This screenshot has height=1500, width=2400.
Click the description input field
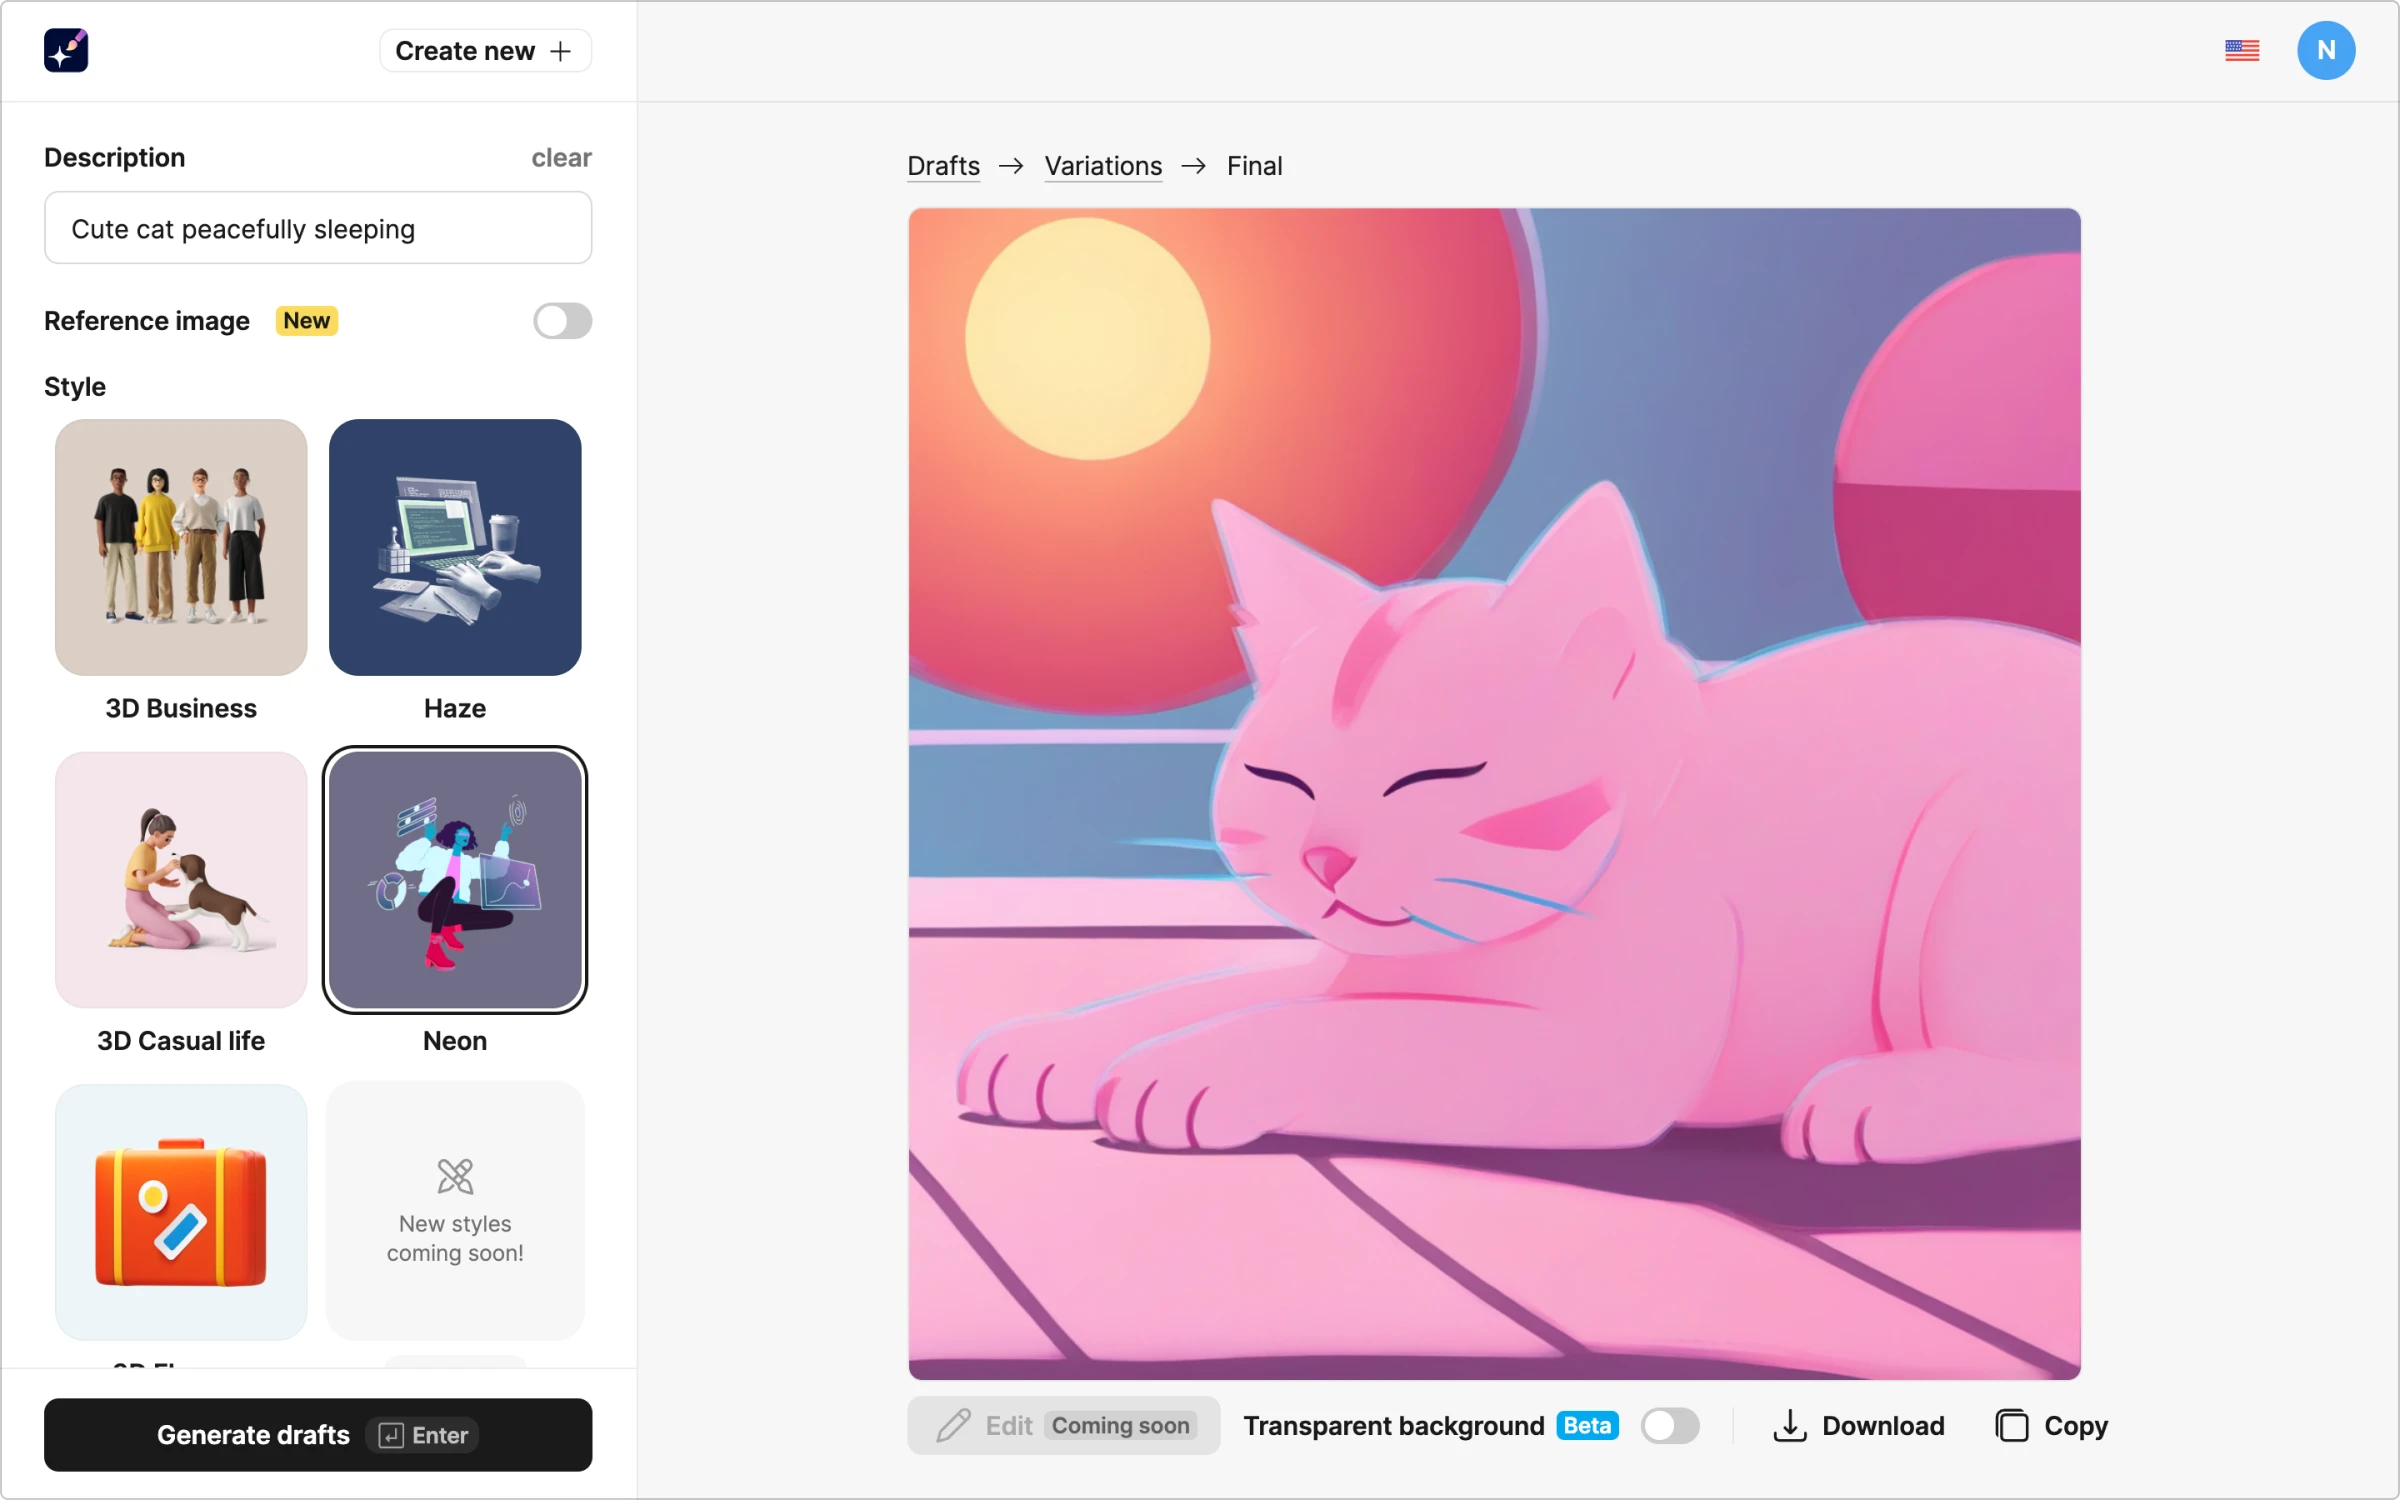click(x=318, y=228)
